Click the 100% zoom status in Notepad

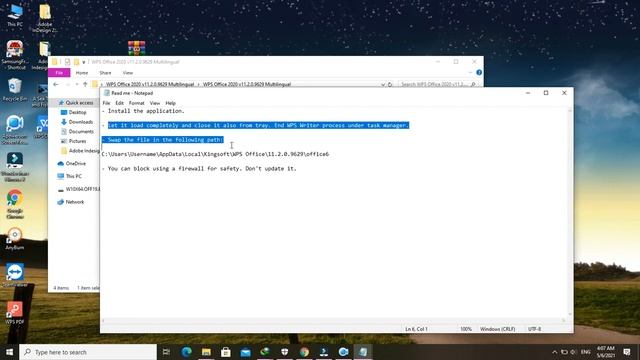coord(466,329)
